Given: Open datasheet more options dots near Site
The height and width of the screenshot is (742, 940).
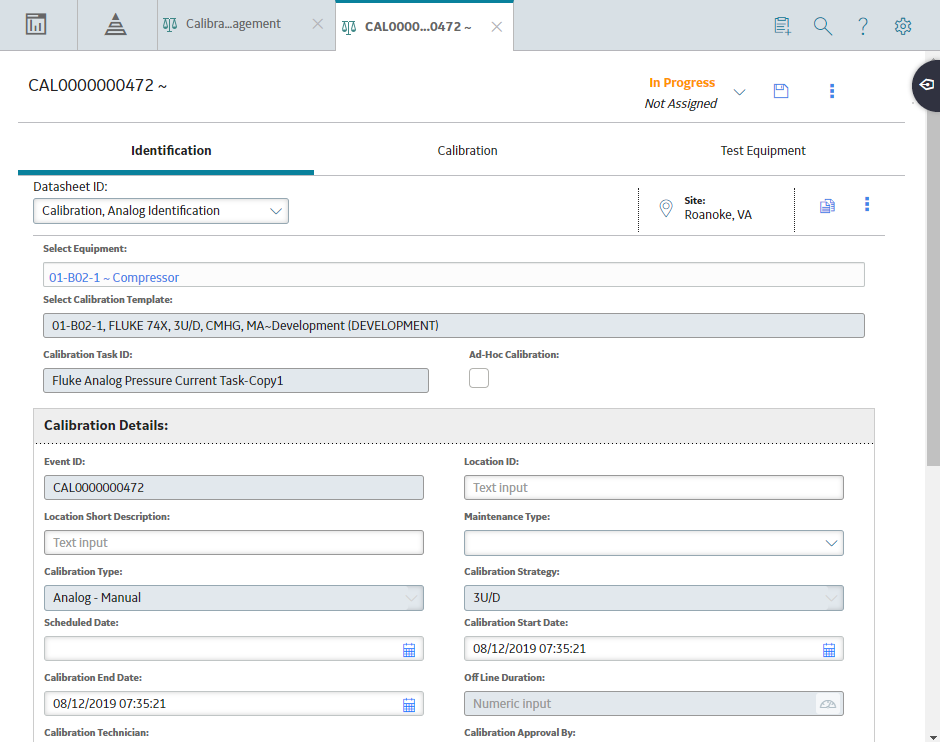Looking at the screenshot, I should click(867, 204).
